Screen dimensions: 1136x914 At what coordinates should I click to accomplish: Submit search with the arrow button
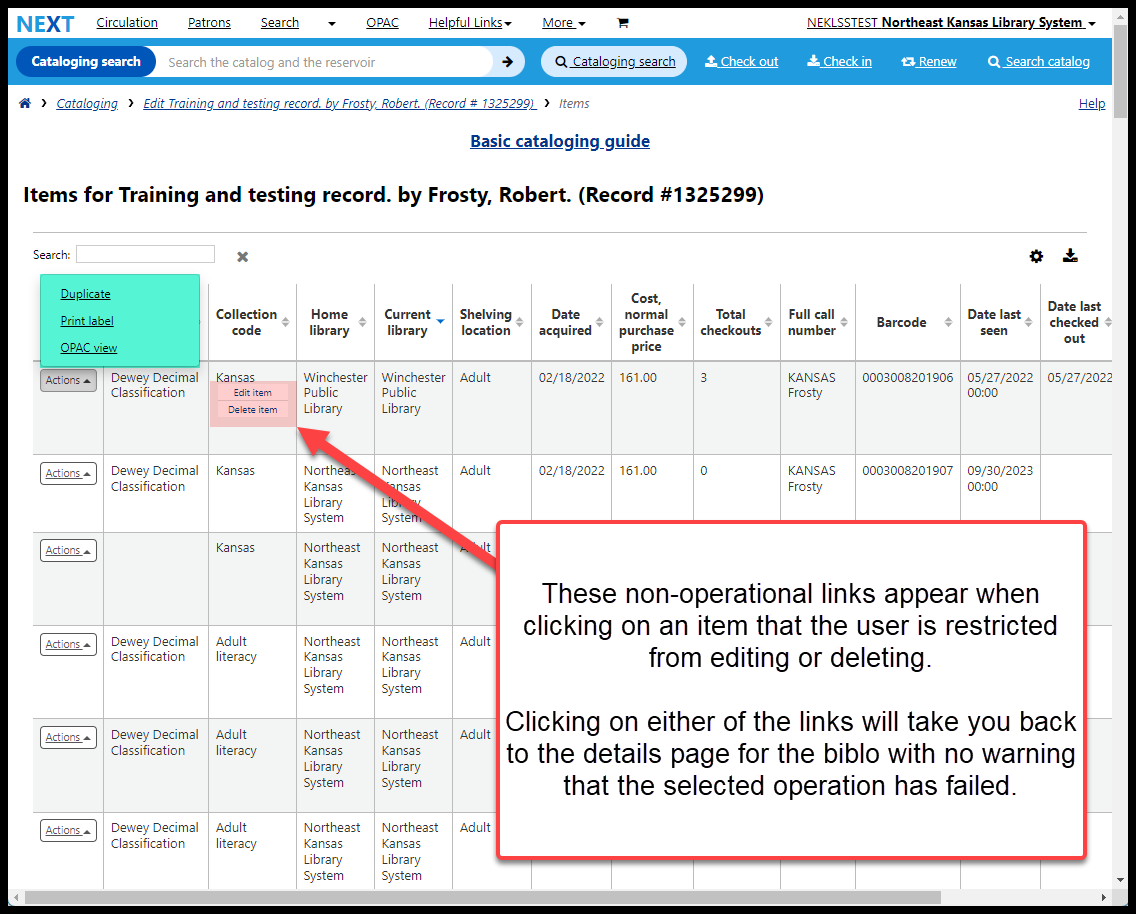click(x=507, y=62)
